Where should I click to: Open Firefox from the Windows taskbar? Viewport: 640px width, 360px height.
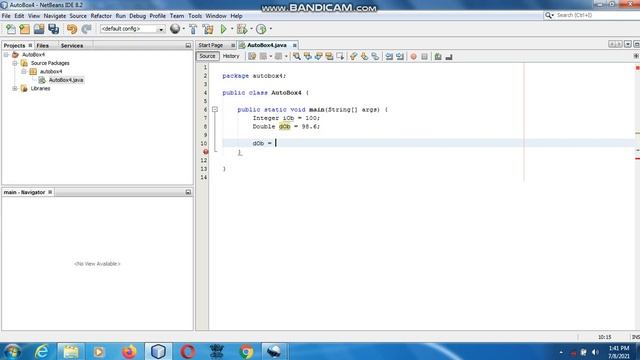(x=129, y=351)
